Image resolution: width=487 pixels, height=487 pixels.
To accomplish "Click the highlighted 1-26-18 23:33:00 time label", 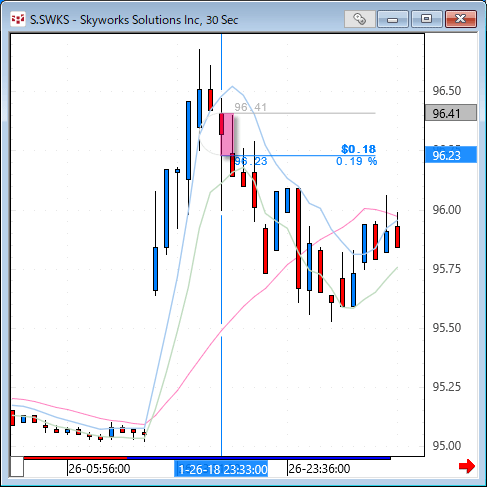I will (221, 469).
